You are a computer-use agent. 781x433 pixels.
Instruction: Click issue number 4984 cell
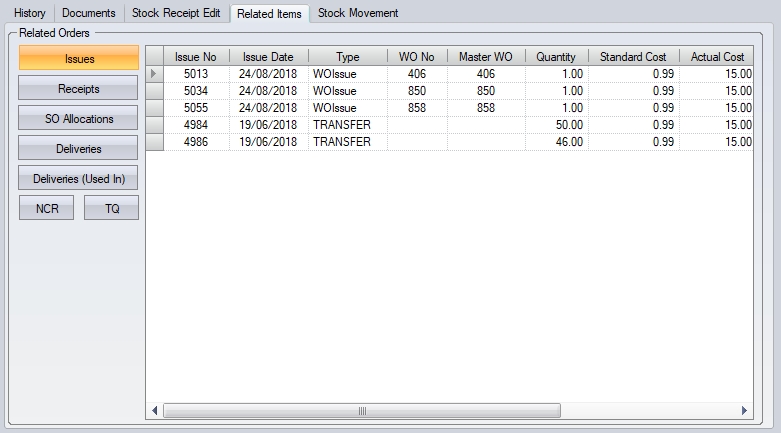[196, 125]
